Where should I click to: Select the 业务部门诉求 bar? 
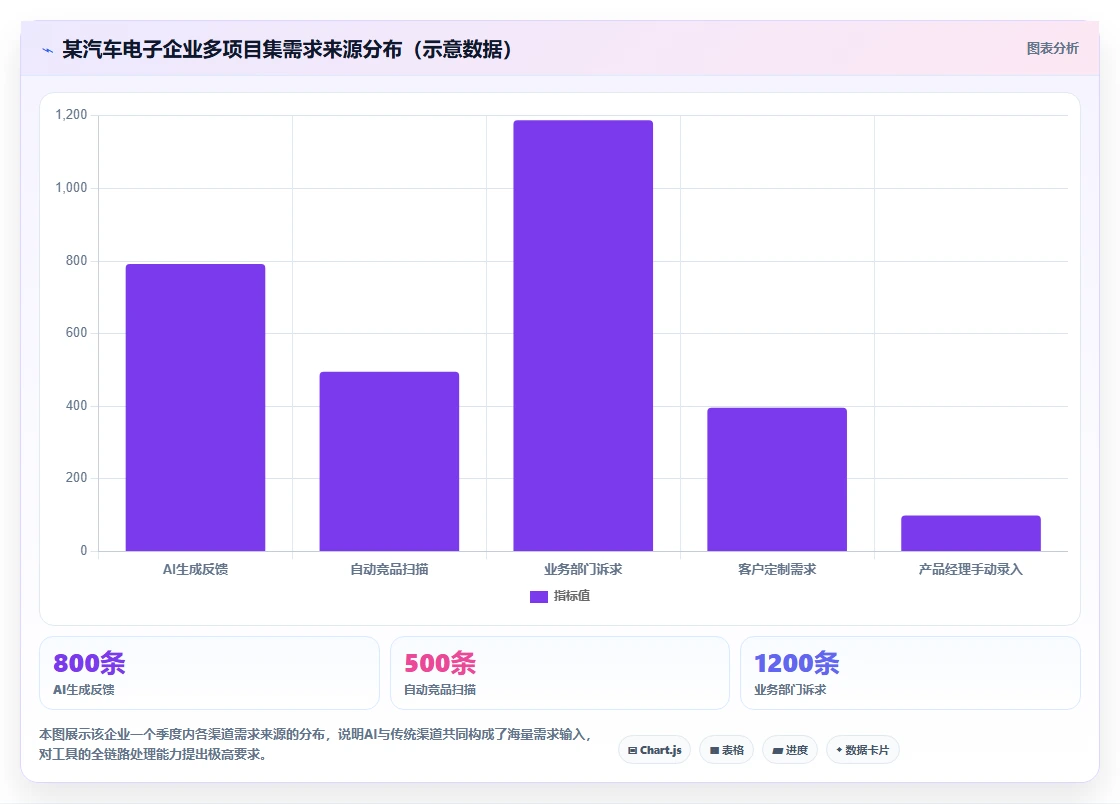coord(583,336)
